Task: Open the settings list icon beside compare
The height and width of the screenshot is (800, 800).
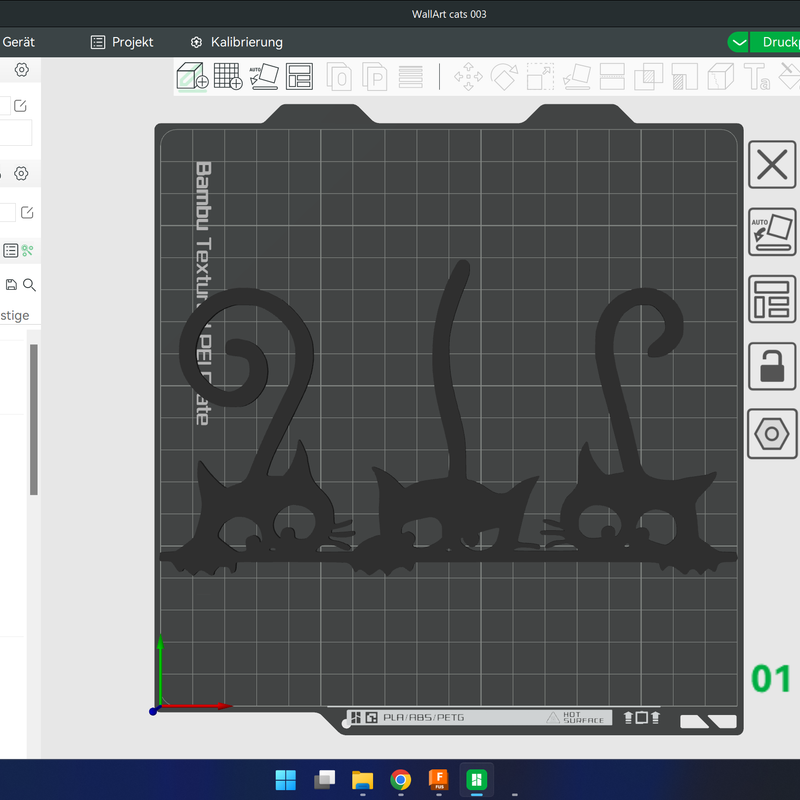Action: [x=11, y=251]
